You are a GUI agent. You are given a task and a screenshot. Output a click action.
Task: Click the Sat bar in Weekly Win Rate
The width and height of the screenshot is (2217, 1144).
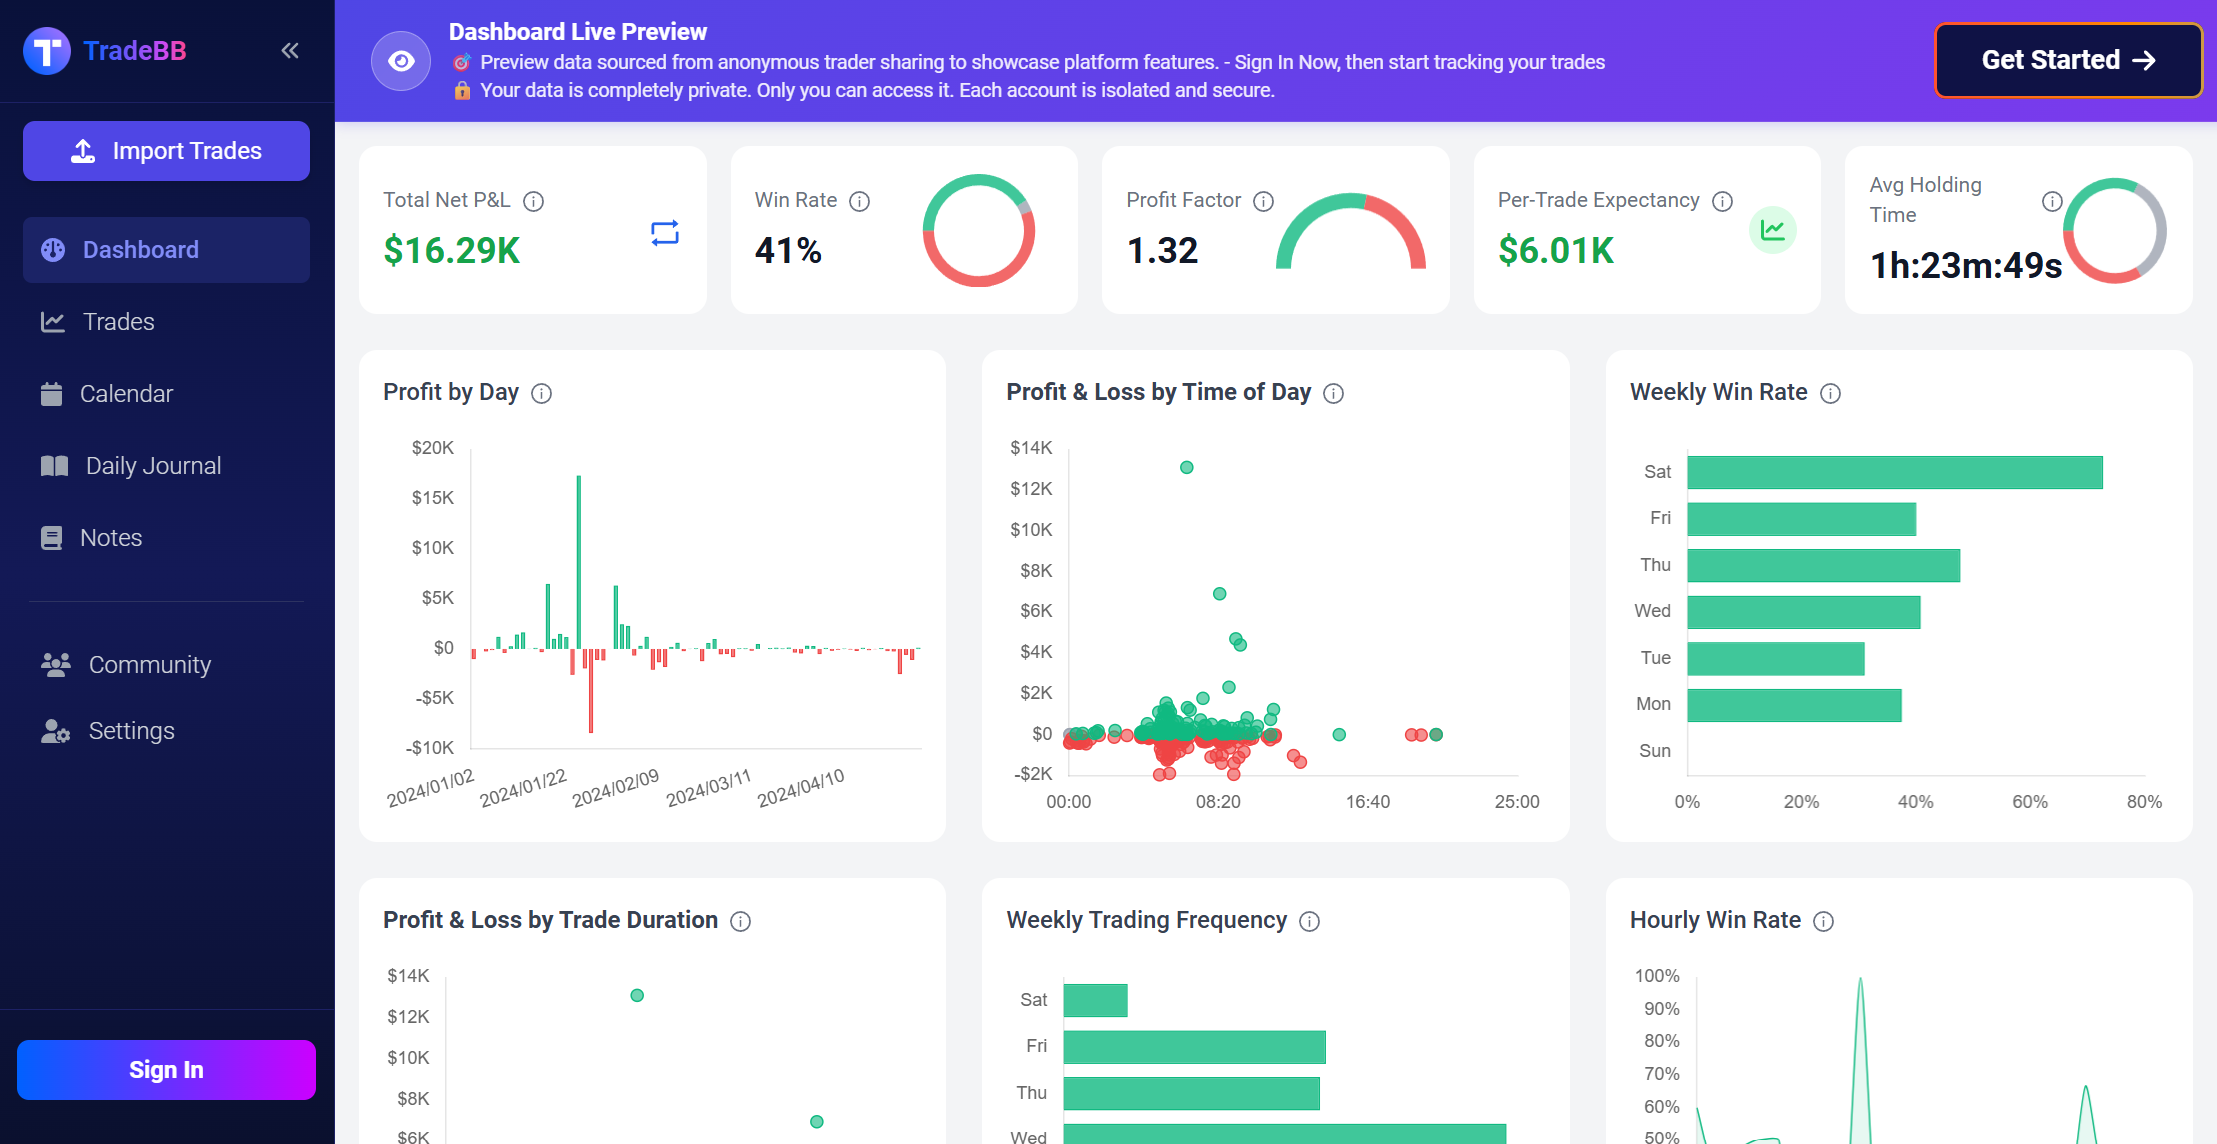click(x=1895, y=472)
